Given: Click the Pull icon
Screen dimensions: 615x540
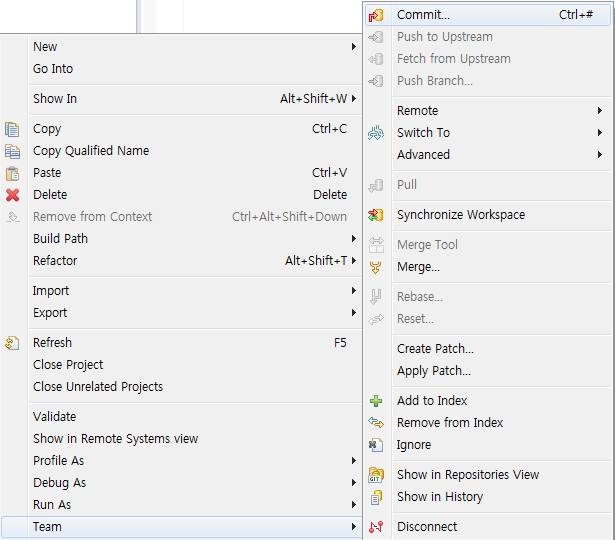Looking at the screenshot, I should [376, 185].
